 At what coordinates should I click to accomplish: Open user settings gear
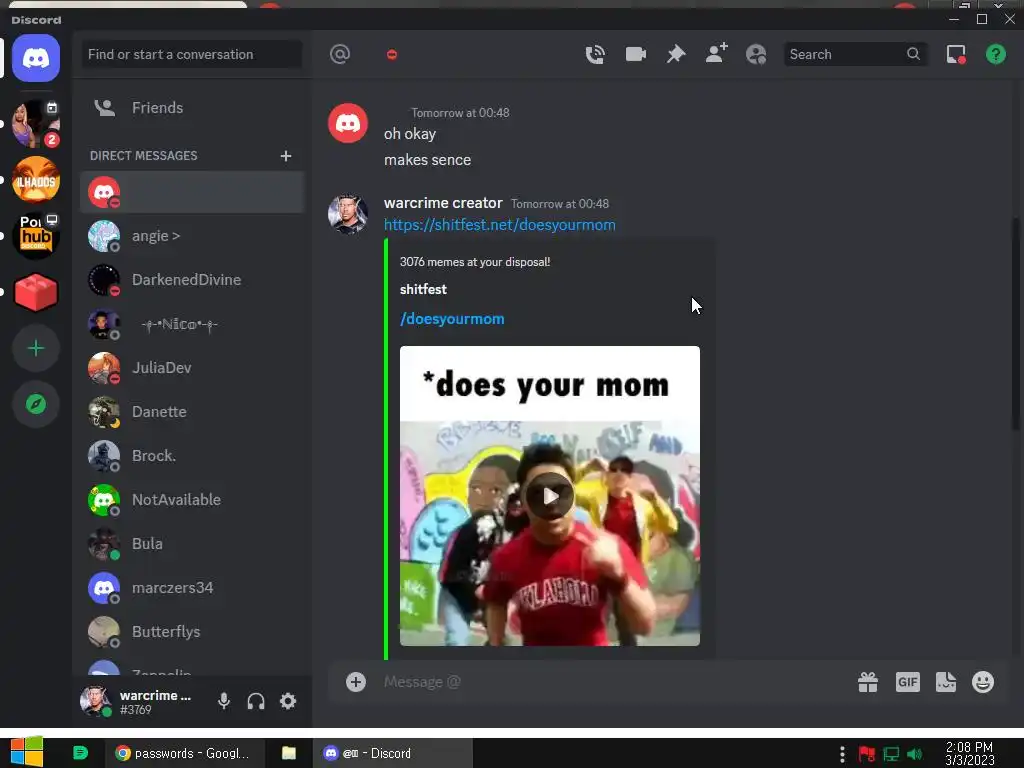[x=288, y=701]
